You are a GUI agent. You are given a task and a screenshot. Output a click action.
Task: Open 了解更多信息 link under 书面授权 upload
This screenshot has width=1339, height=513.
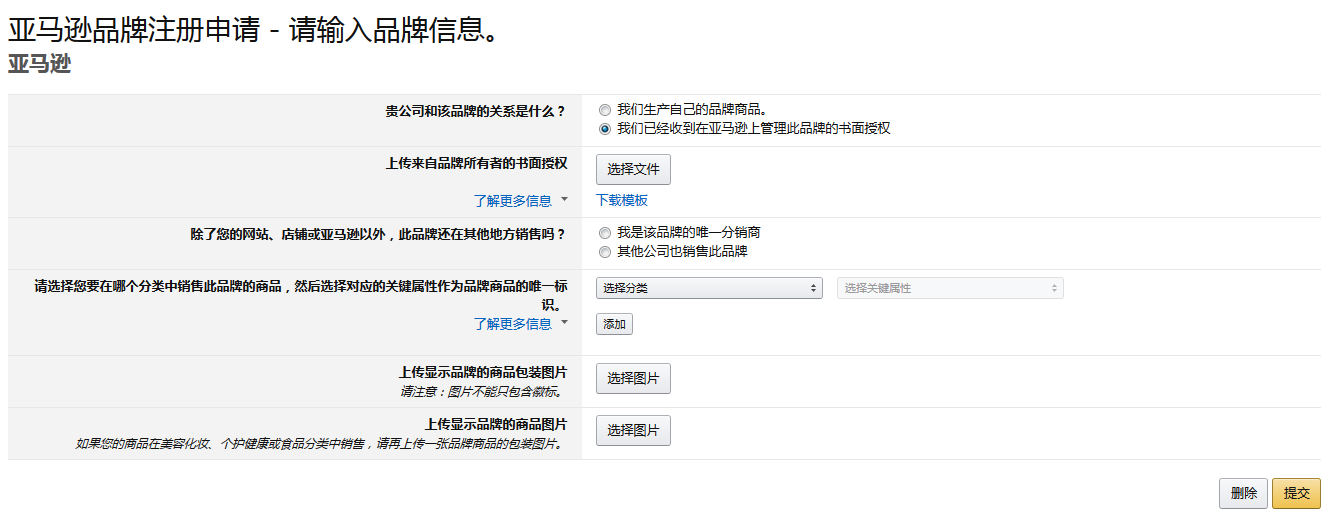(513, 201)
